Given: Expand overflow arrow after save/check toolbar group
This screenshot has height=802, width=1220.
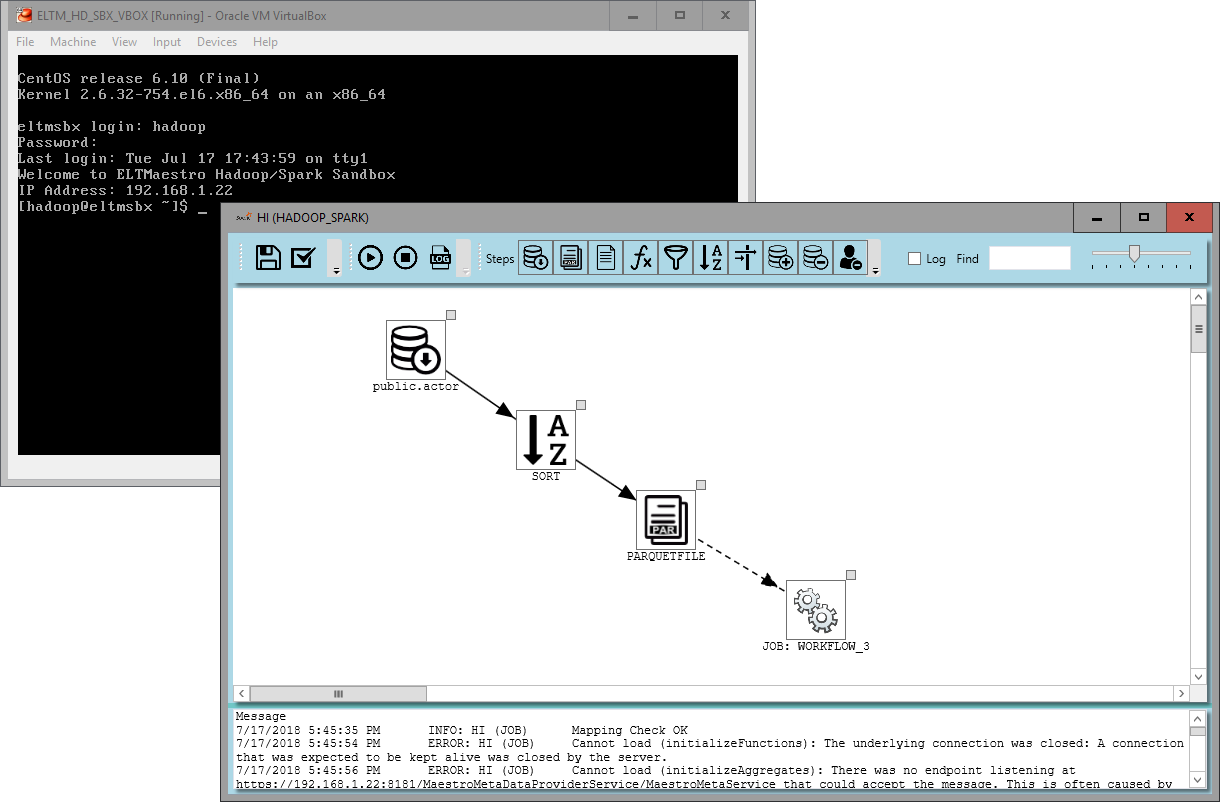Looking at the screenshot, I should coord(336,258).
